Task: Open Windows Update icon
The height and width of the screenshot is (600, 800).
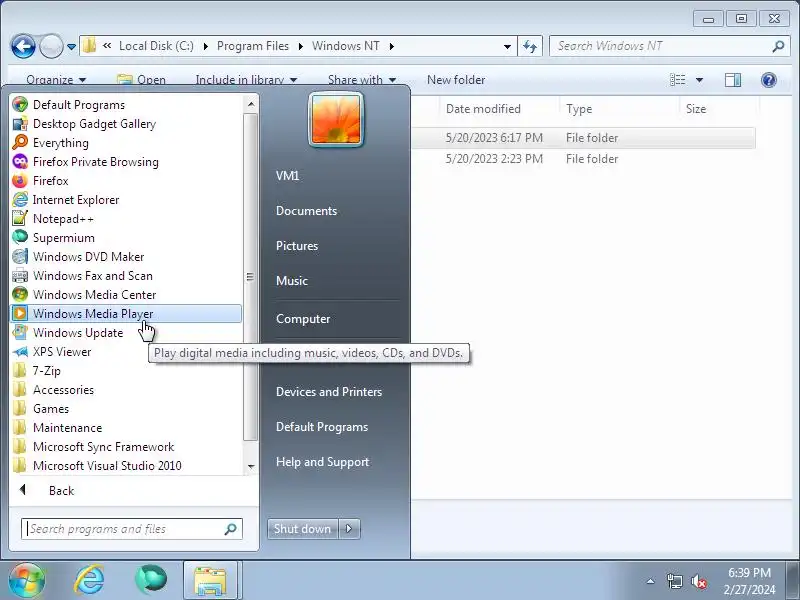Action: coord(20,333)
